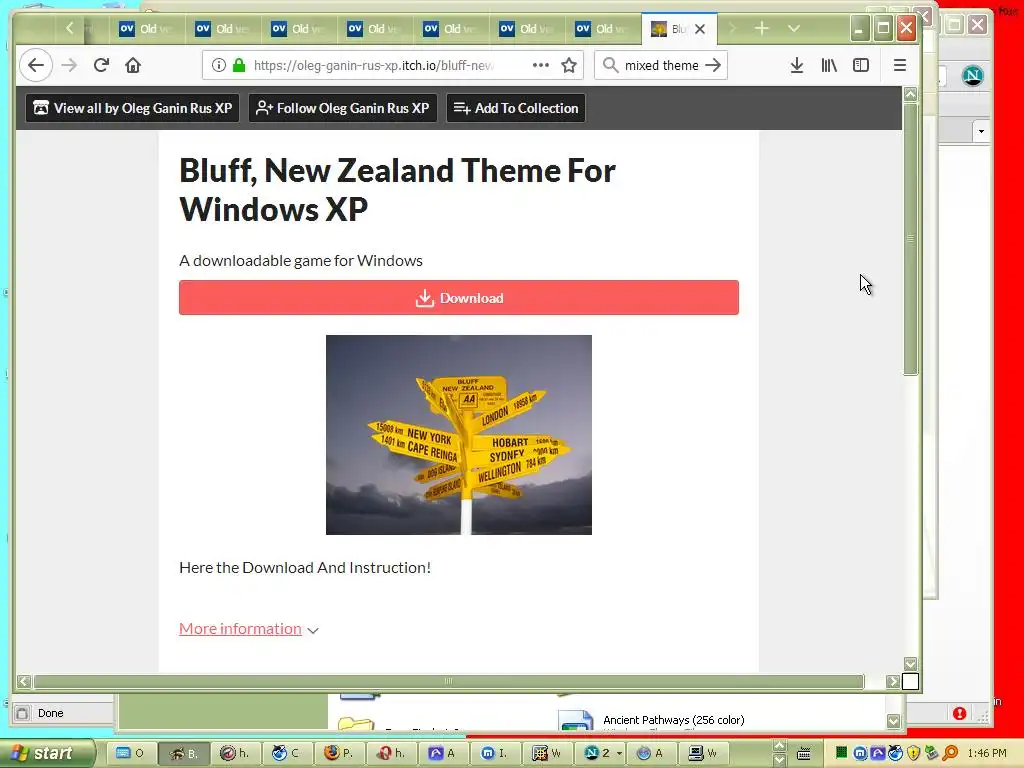Follow Oleg Ganin Rus XP

(x=343, y=108)
